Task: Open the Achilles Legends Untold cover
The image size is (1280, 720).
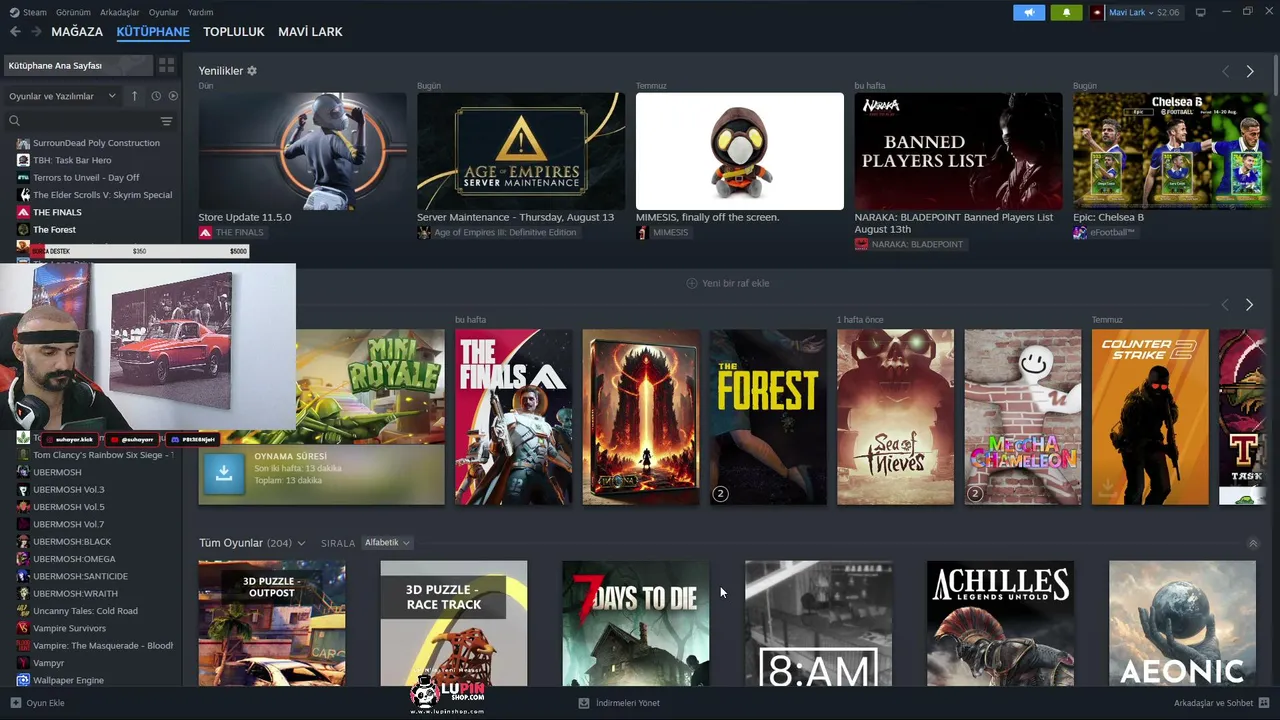Action: coord(1001,624)
